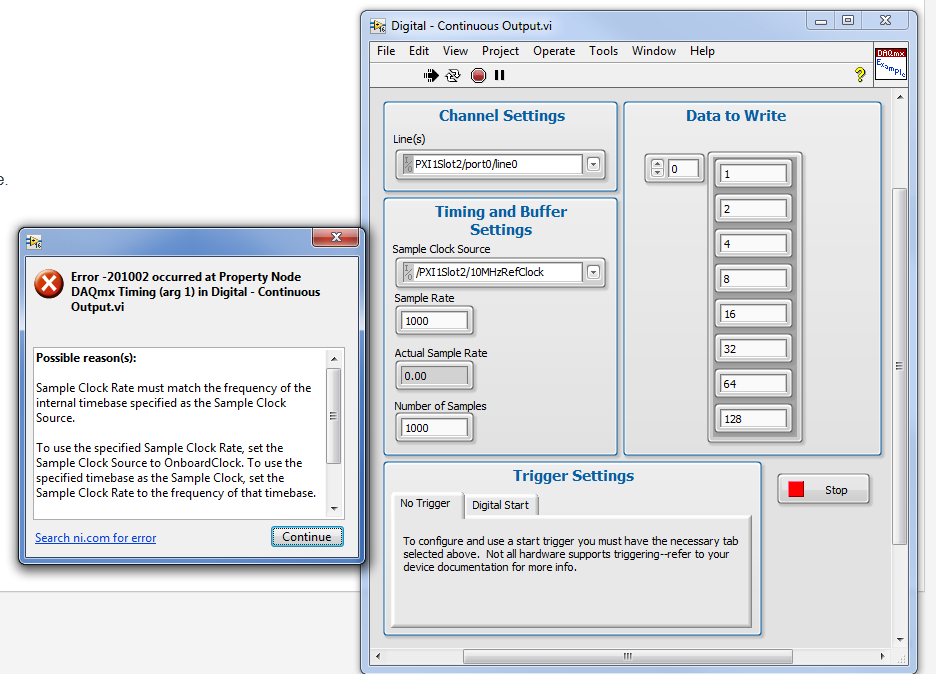Viewport: 936px width, 674px height.
Task: Click the Run arrow toolbar icon
Action: pos(431,75)
